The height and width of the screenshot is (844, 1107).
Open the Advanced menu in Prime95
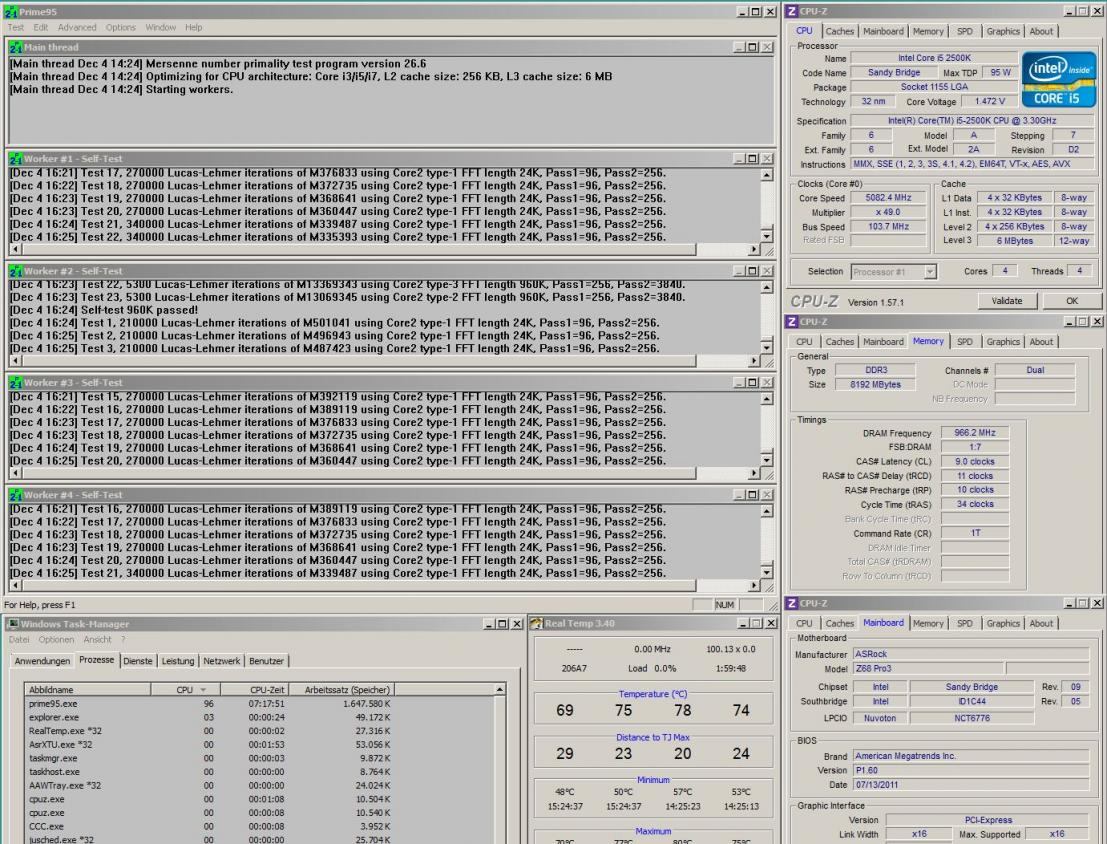(x=76, y=27)
